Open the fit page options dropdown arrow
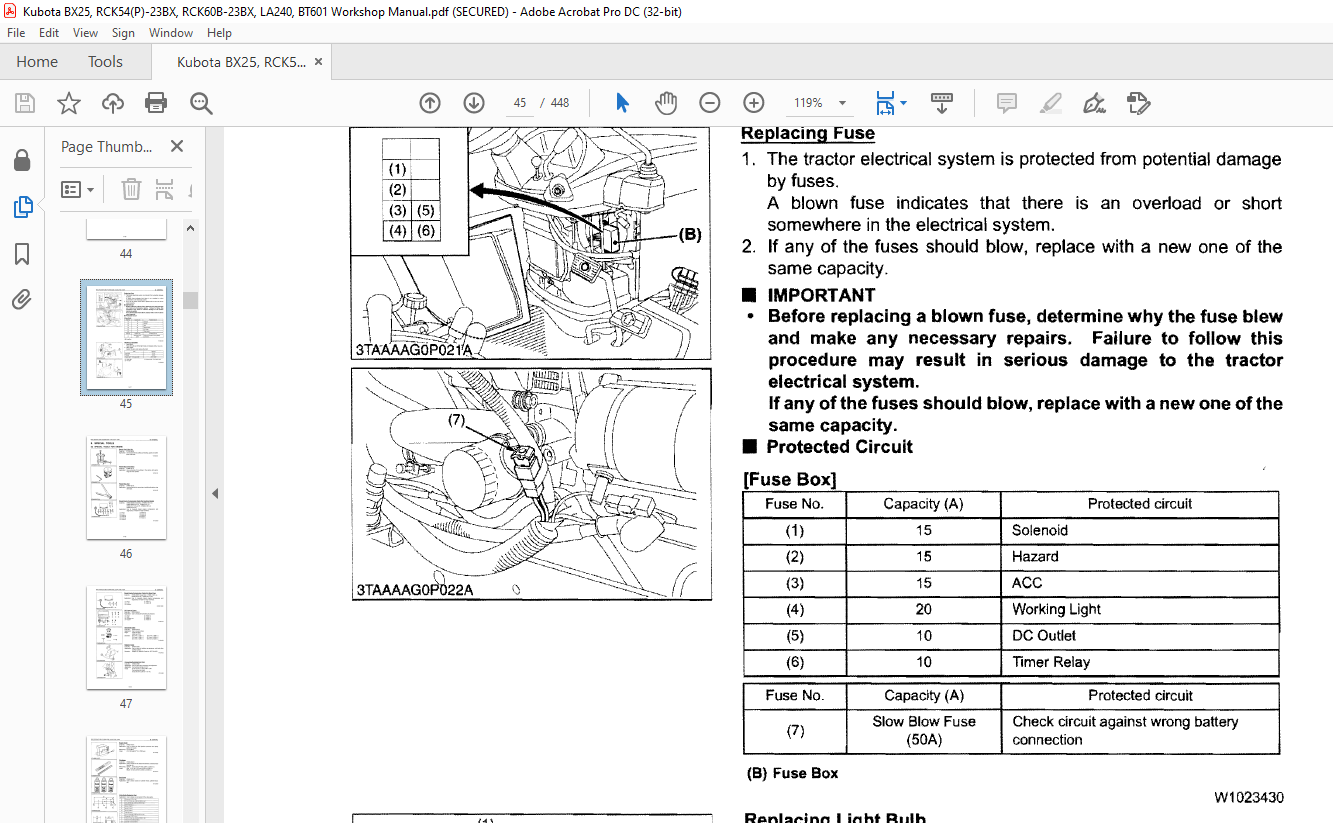Viewport: 1333px width, 823px height. coord(903,103)
